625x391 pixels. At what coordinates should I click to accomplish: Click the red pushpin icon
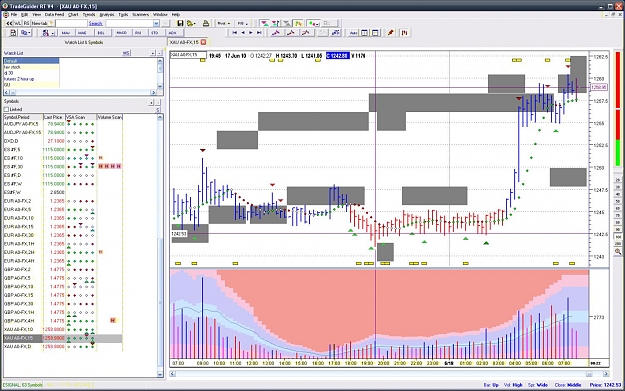[391, 33]
